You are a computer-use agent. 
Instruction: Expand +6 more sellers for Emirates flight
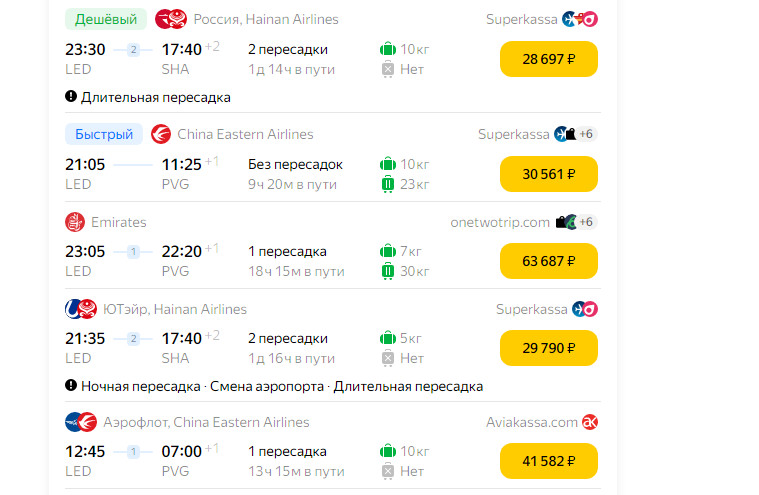[586, 222]
